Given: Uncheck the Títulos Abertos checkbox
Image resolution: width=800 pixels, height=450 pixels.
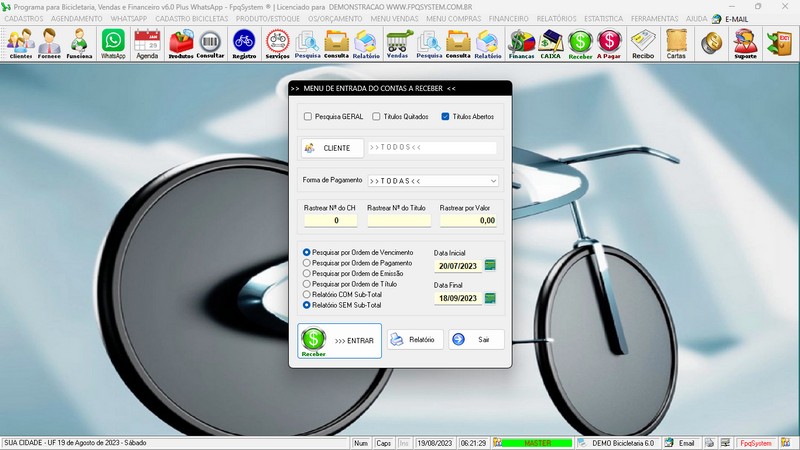Looking at the screenshot, I should click(446, 117).
